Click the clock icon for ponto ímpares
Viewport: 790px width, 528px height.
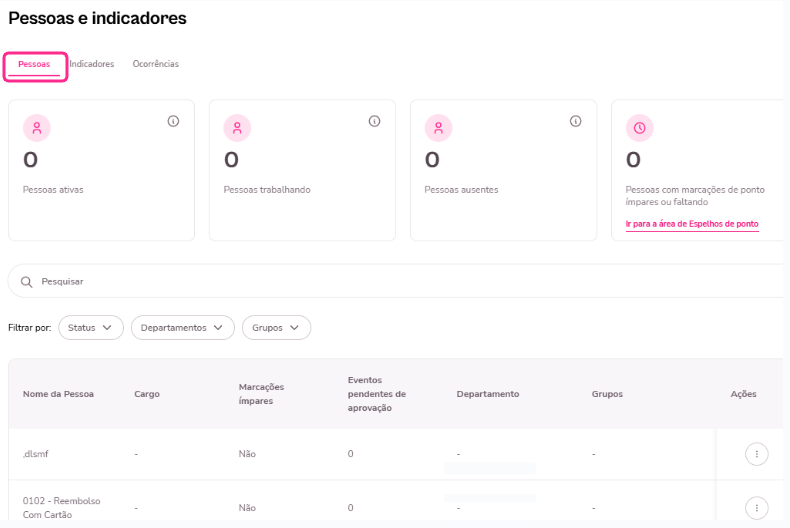639,128
